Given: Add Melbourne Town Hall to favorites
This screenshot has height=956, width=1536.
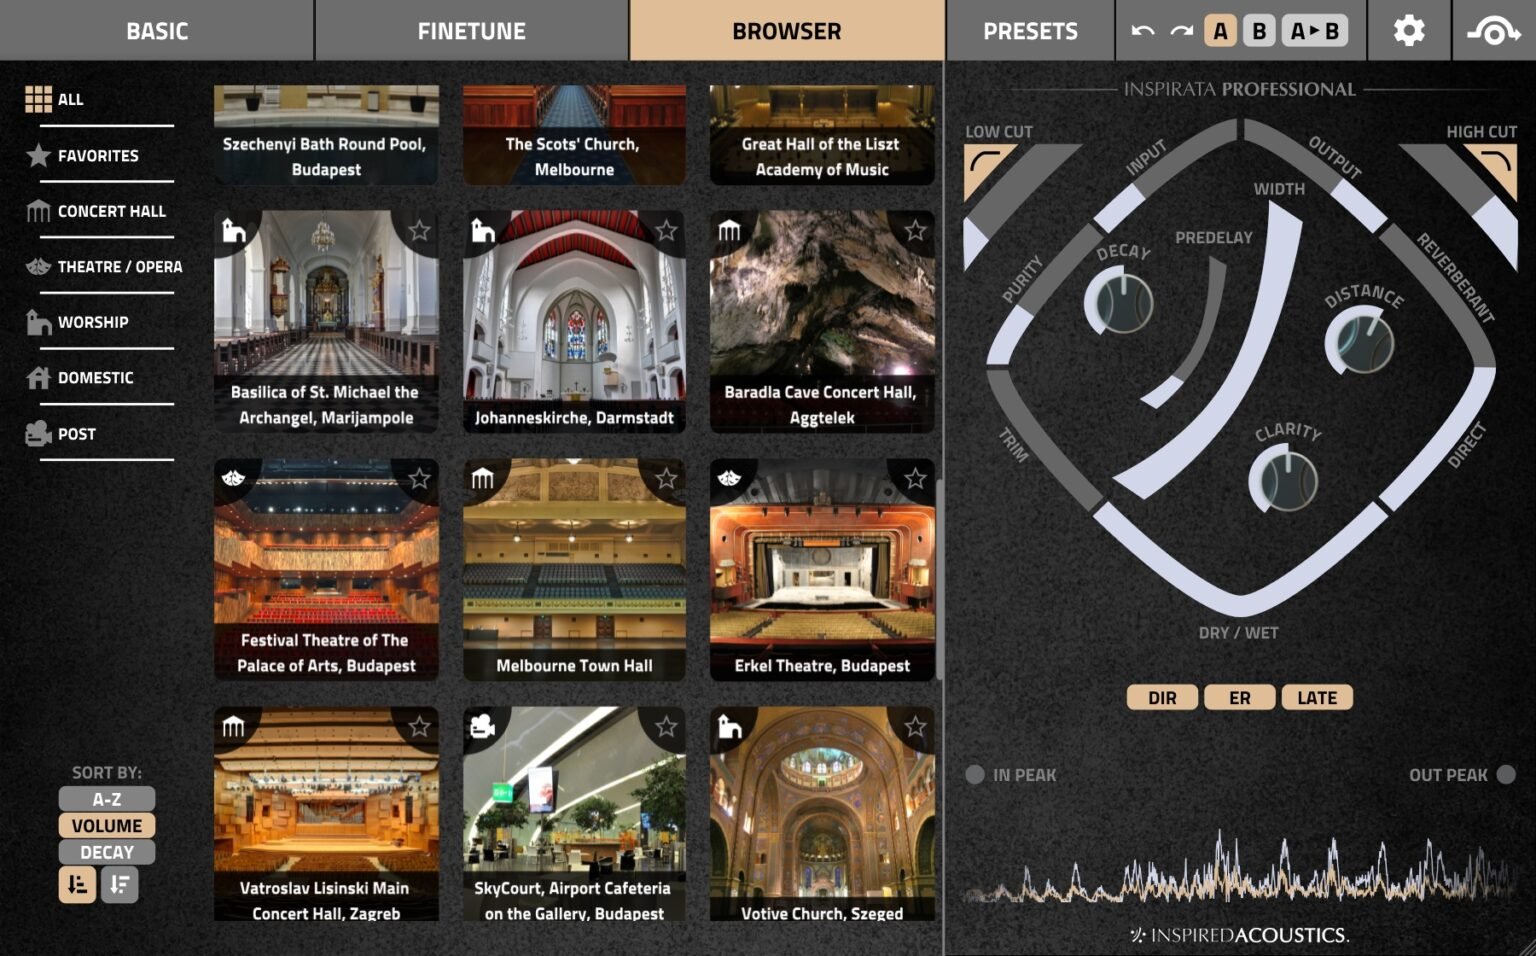Looking at the screenshot, I should click(x=666, y=479).
